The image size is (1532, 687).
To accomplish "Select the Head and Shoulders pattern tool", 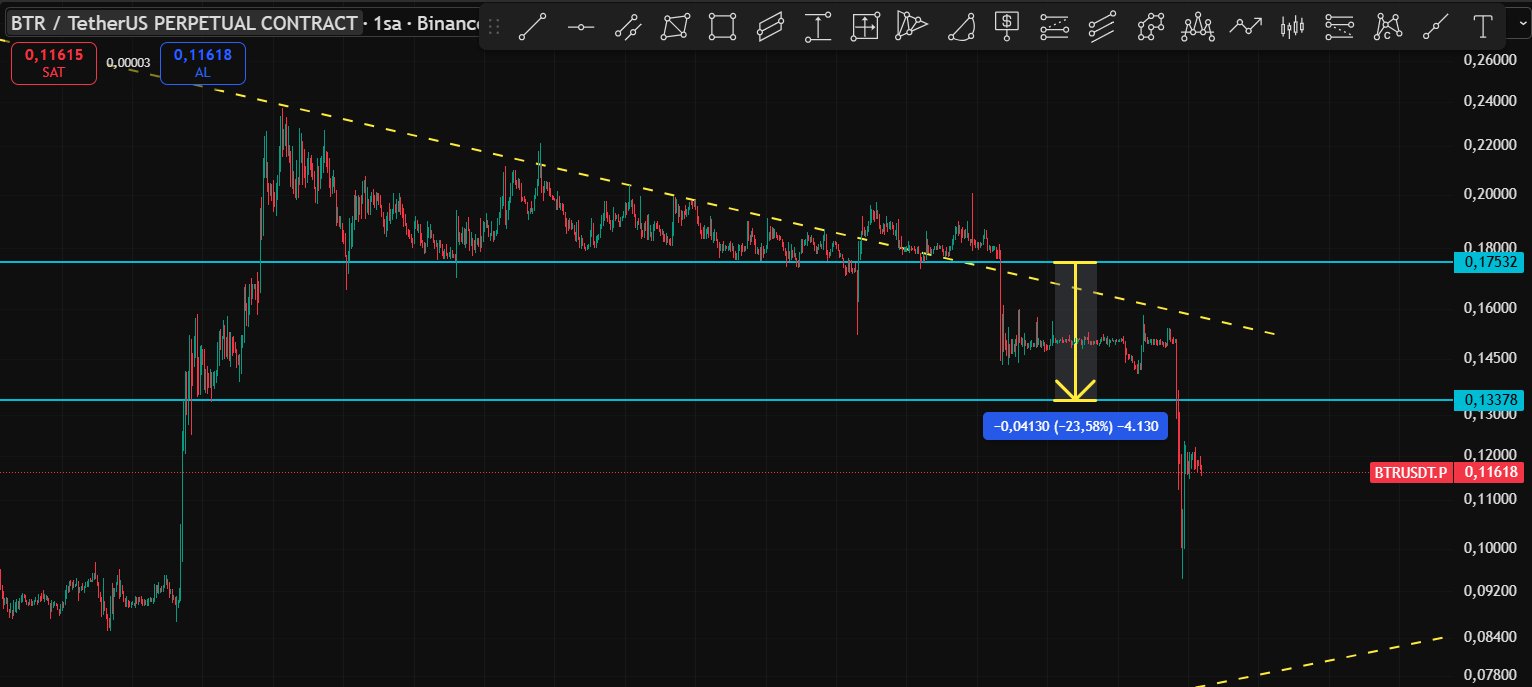I will (x=1197, y=27).
